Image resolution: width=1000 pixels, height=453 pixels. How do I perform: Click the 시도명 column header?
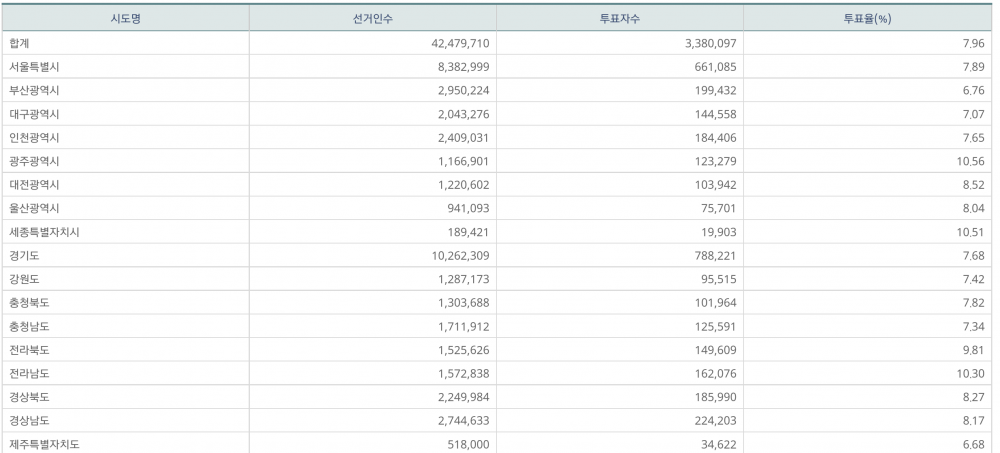(x=125, y=18)
